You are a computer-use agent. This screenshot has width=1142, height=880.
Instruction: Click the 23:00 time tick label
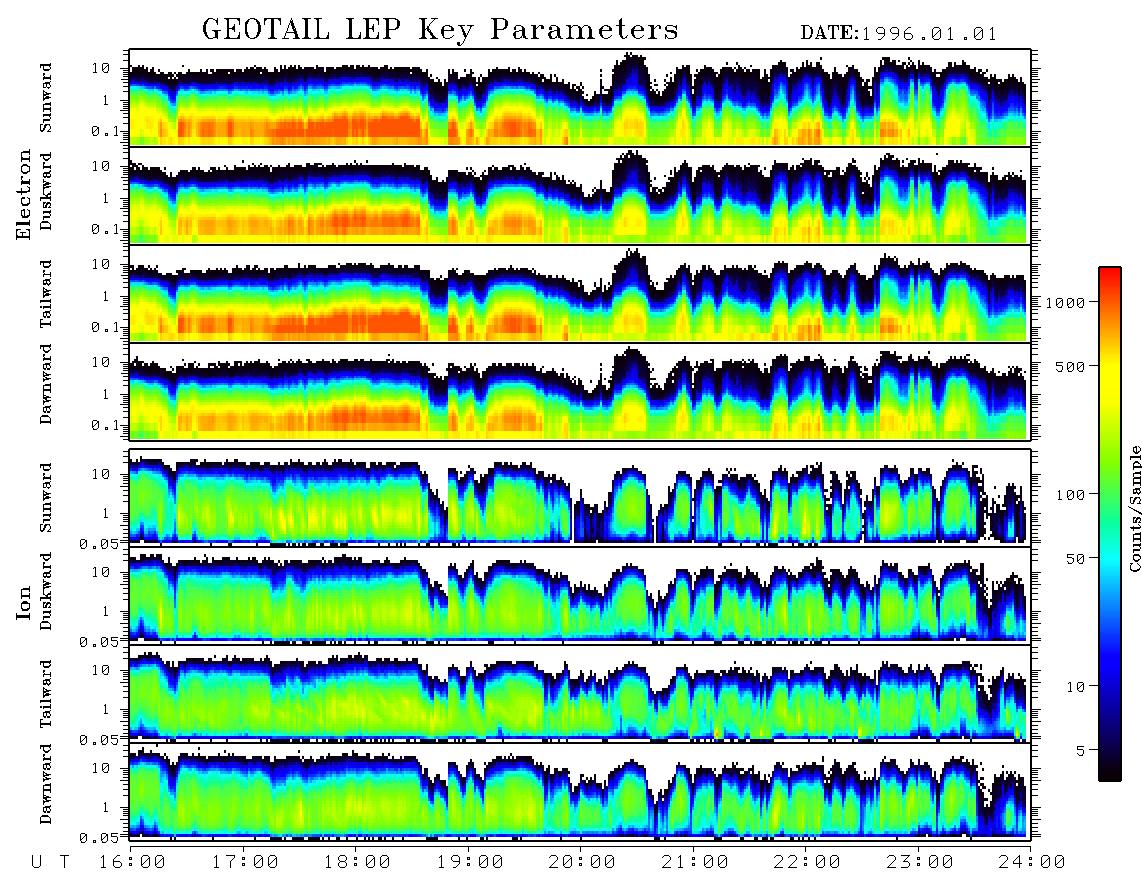[x=920, y=862]
